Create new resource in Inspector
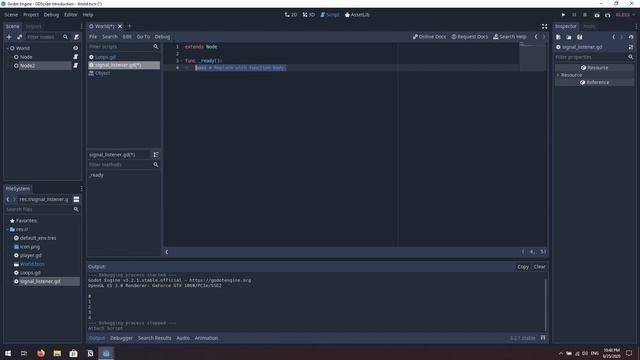The width and height of the screenshot is (640, 360). (x=558, y=37)
